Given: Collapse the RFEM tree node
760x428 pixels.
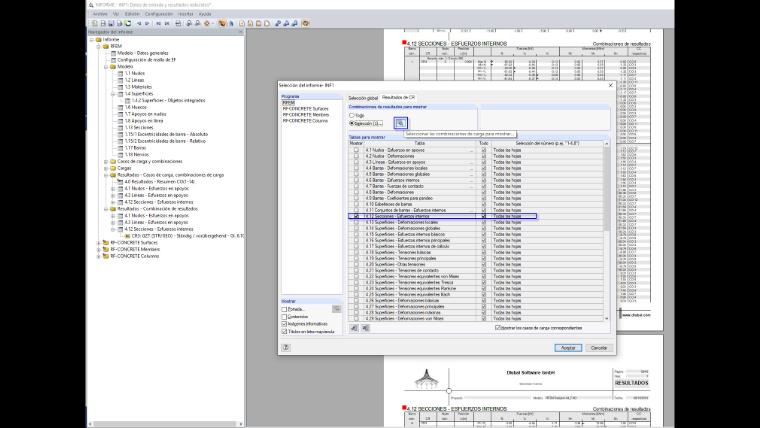Looking at the screenshot, I should [x=99, y=47].
